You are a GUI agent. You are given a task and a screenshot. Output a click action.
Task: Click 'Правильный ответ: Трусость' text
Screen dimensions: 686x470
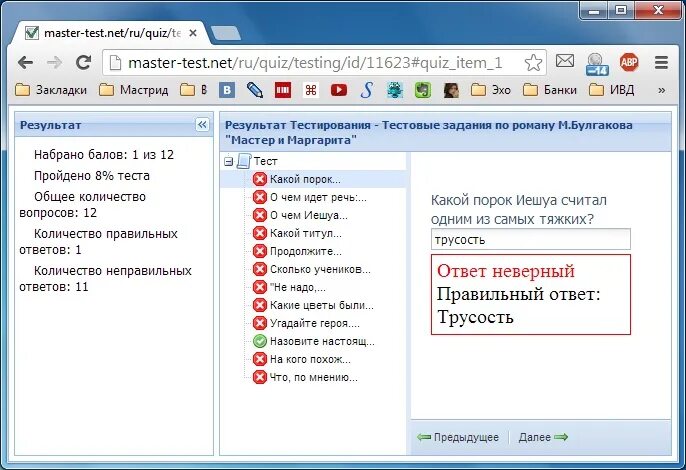point(518,305)
